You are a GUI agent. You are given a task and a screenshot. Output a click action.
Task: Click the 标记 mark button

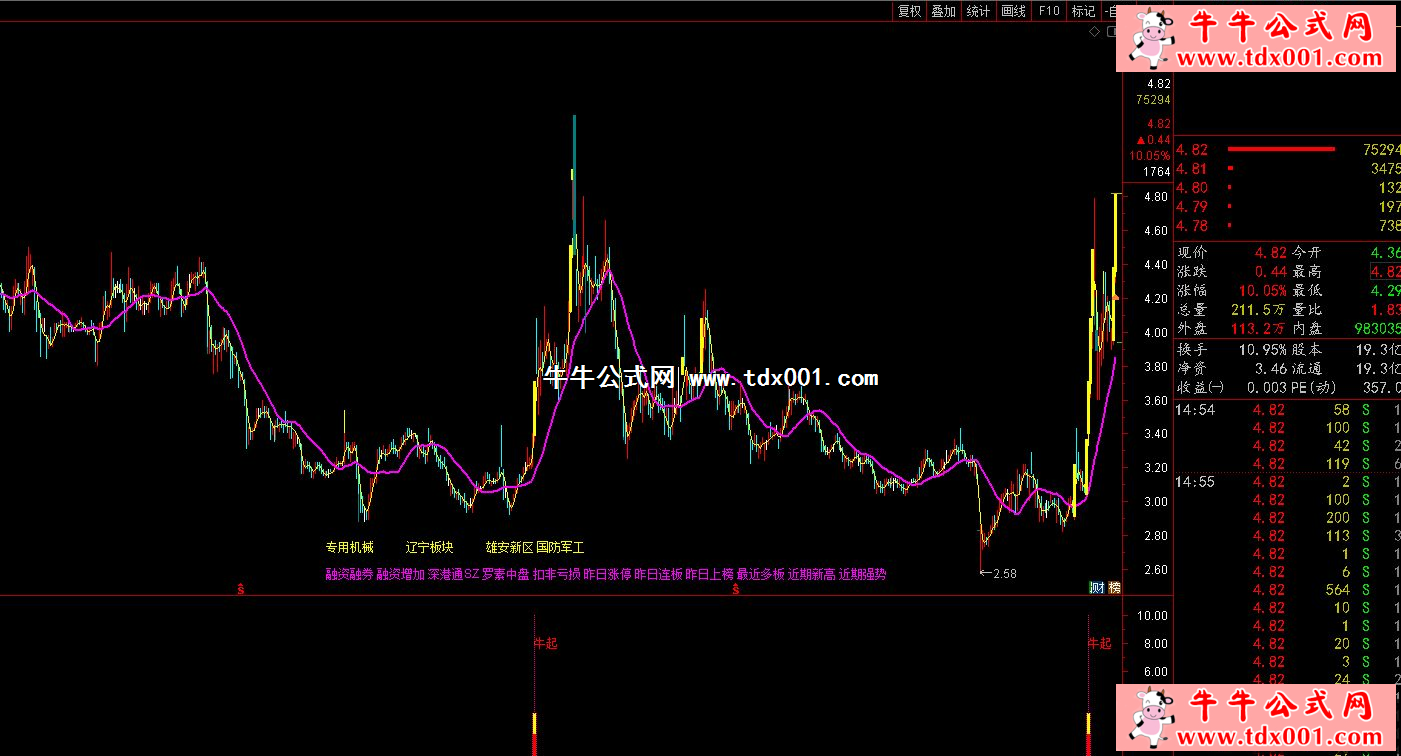coord(1083,11)
